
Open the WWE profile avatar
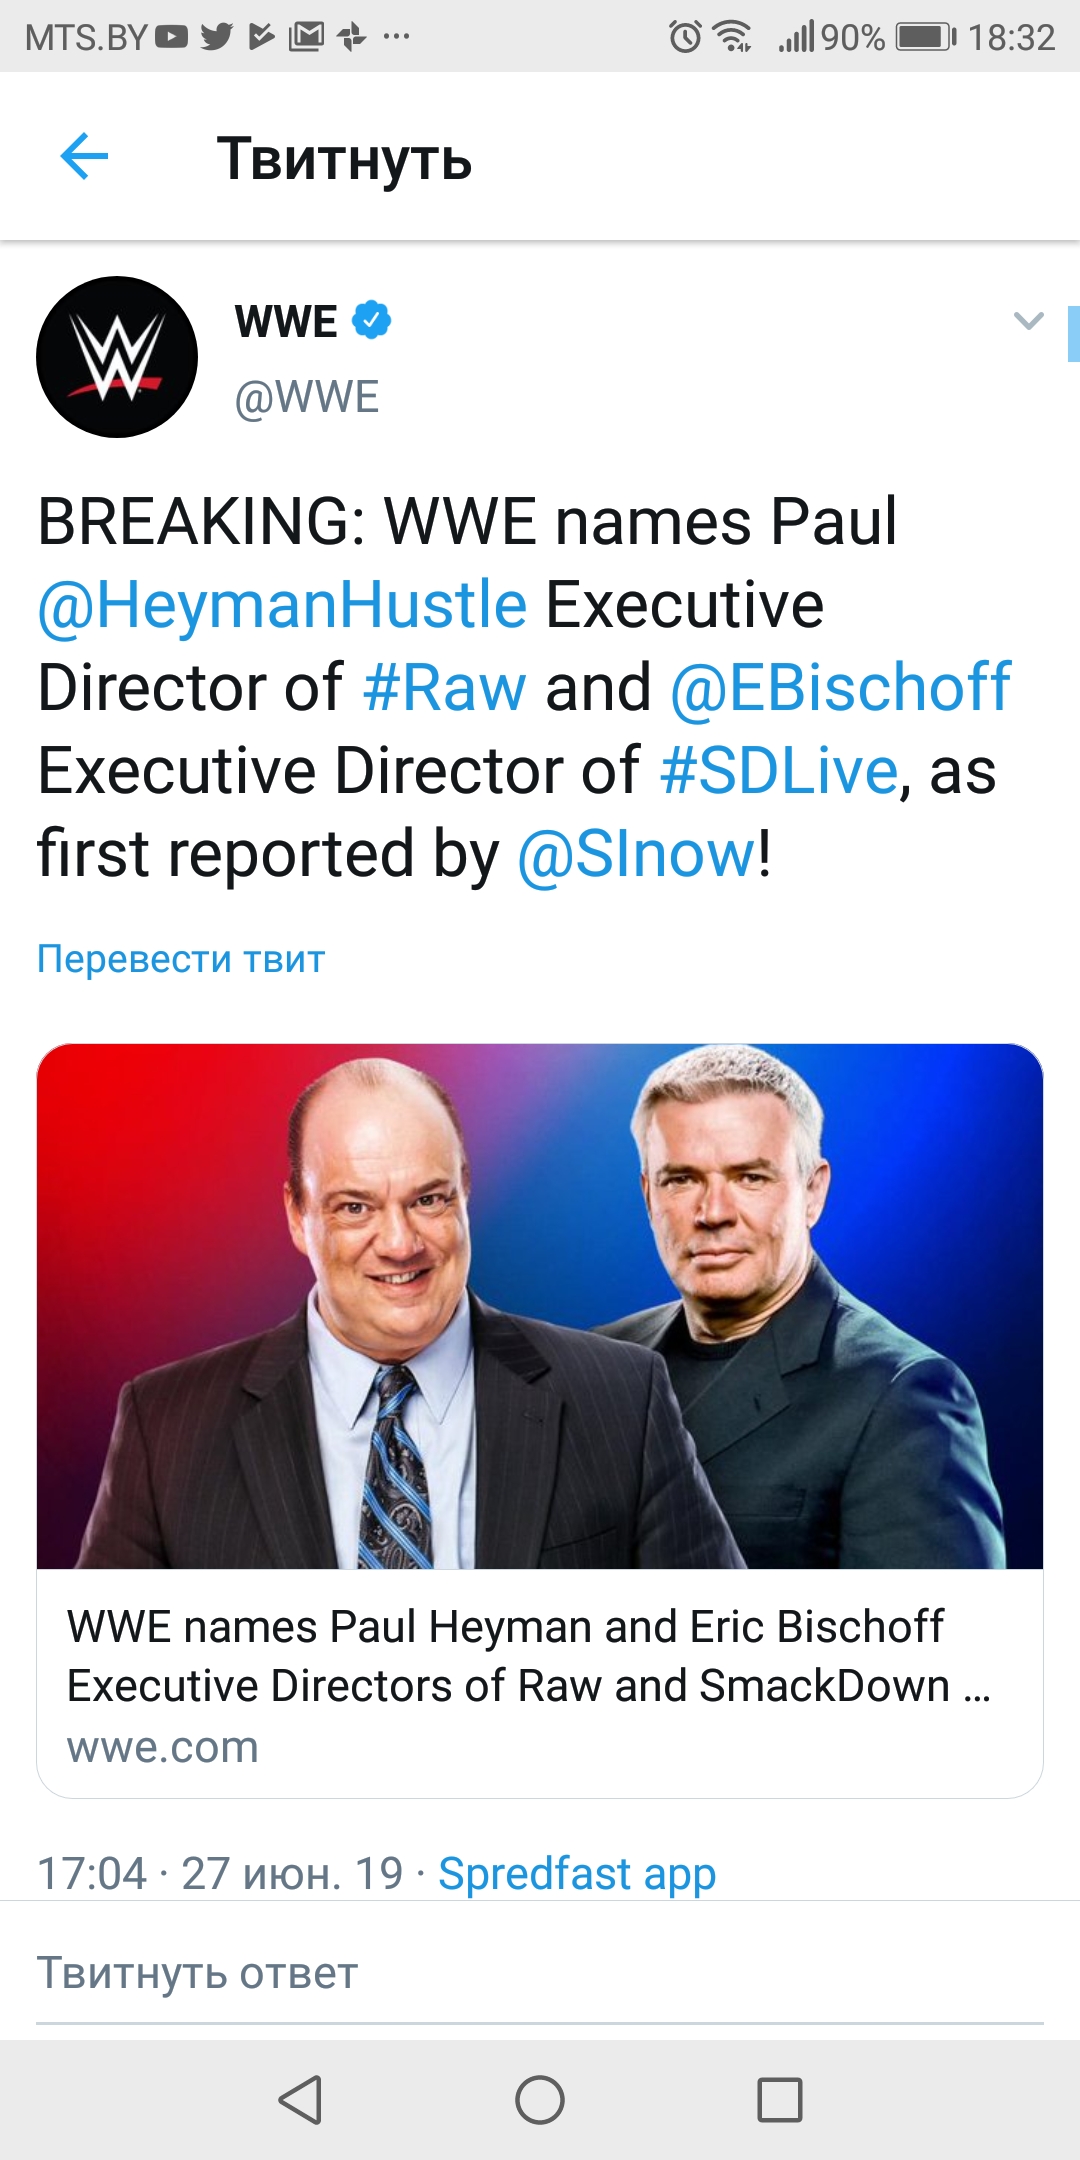pos(117,357)
